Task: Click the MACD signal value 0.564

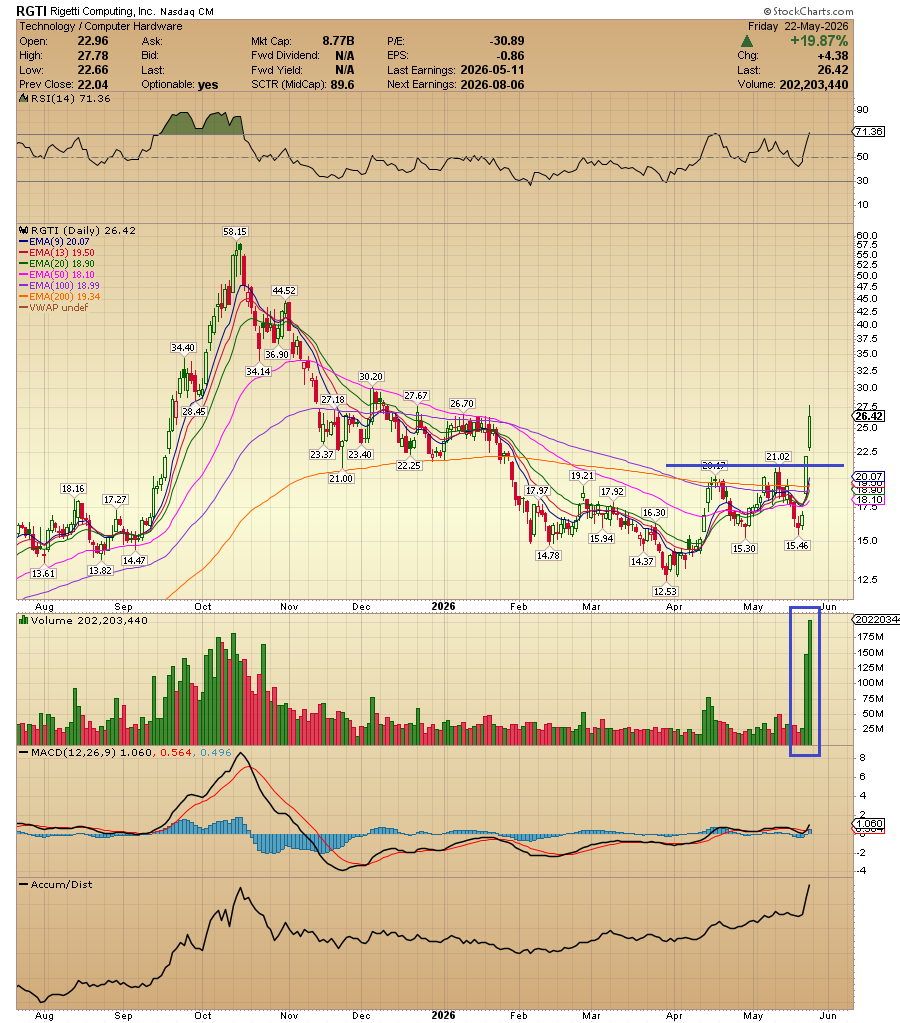Action: (x=176, y=752)
